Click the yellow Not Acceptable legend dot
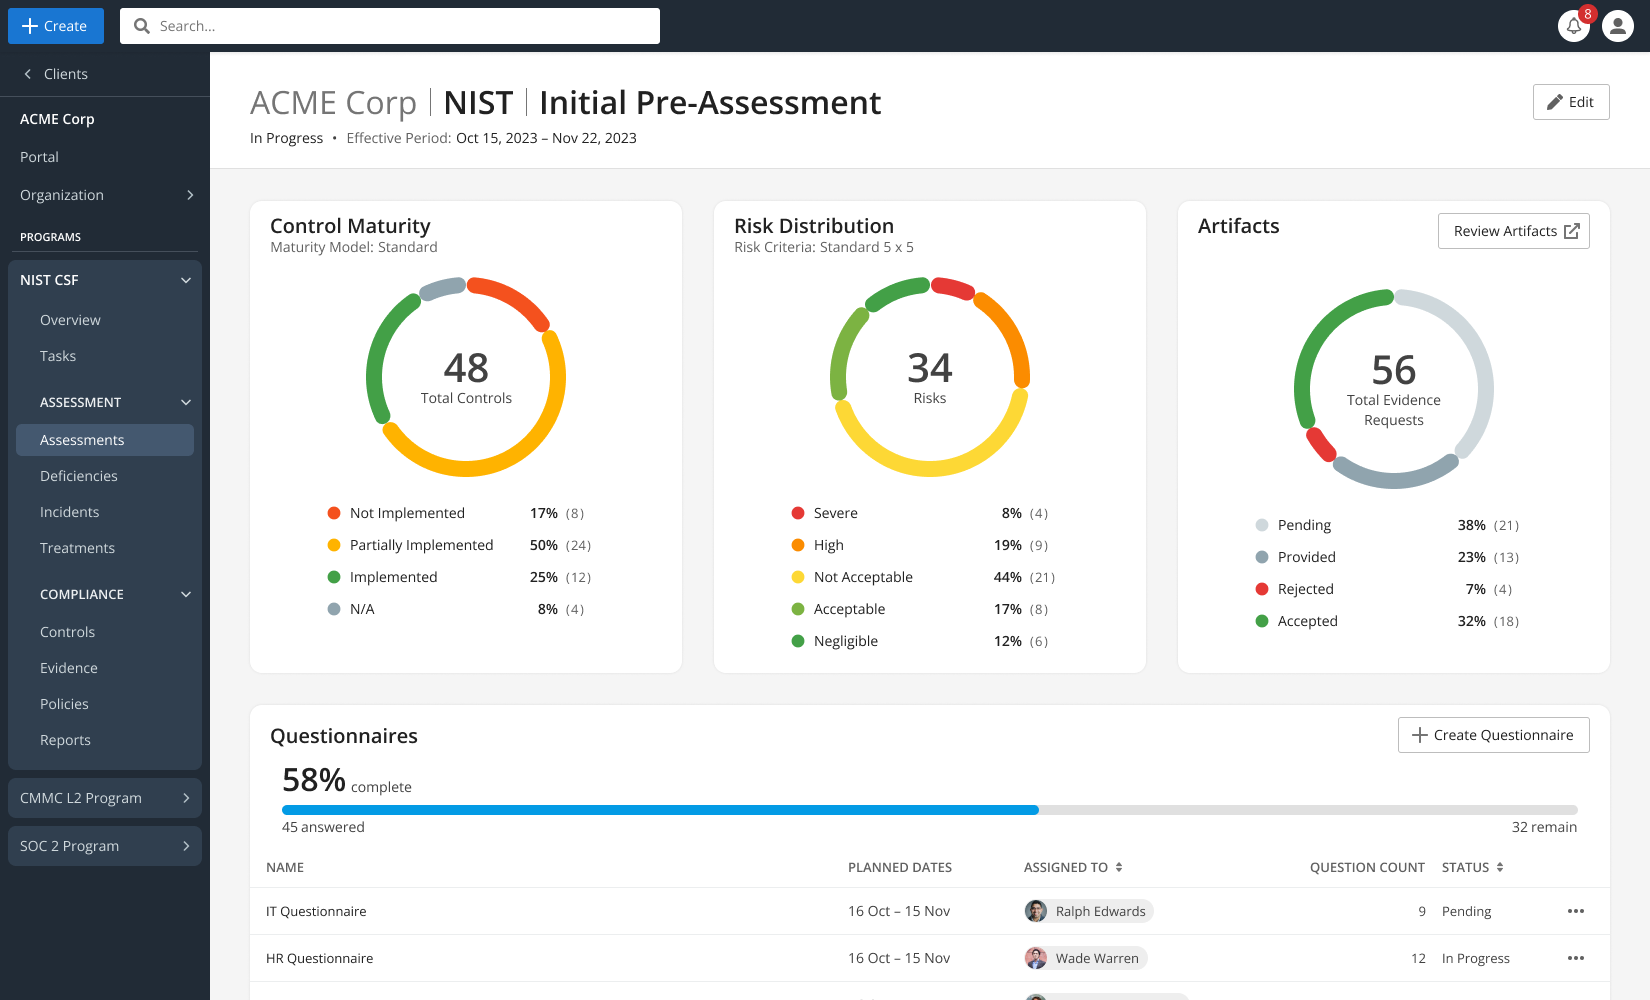The image size is (1650, 1000). (798, 577)
